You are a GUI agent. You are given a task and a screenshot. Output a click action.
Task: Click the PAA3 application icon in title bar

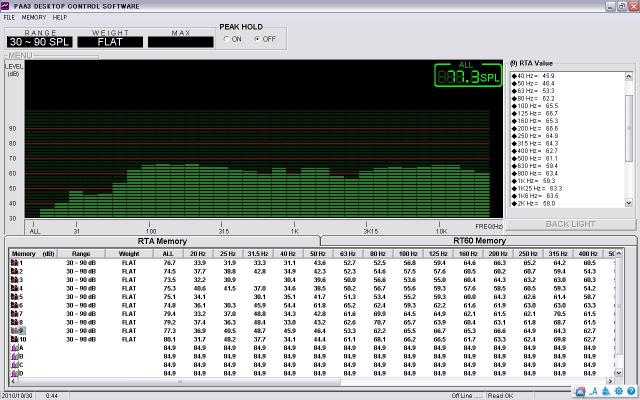5,6
